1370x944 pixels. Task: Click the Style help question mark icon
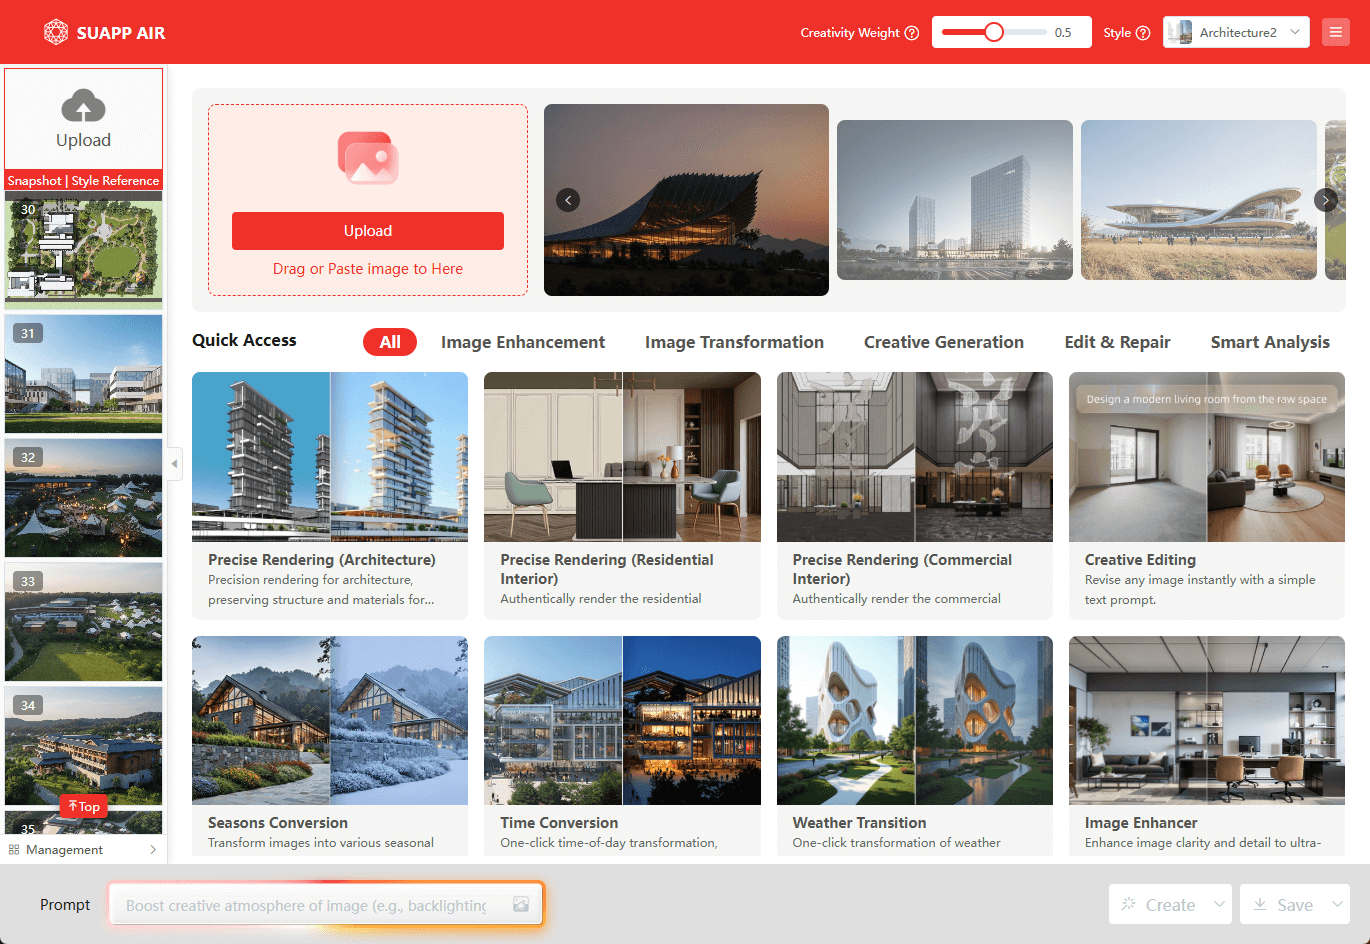pos(1143,33)
